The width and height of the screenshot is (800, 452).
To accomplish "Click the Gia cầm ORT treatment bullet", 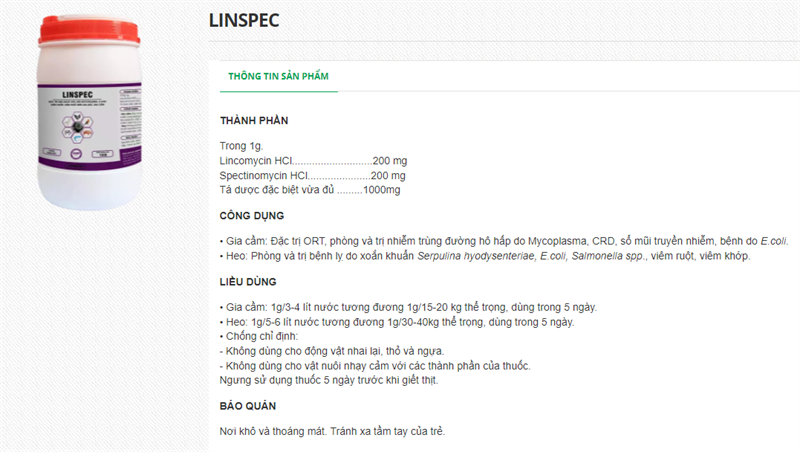I will coord(504,241).
